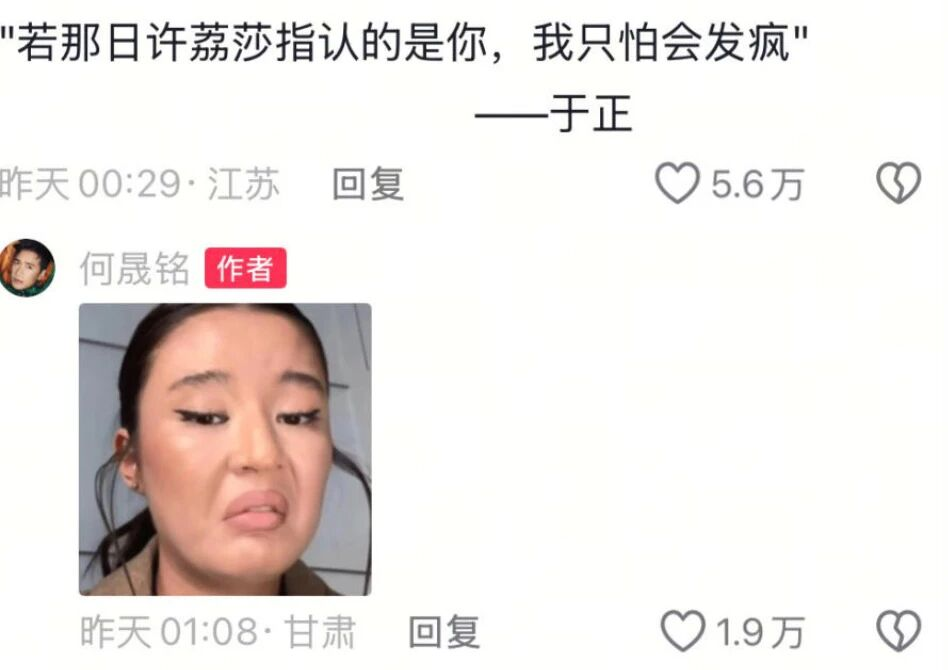The height and width of the screenshot is (670, 948).
Task: Like the comment with 5.6万 likes
Action: pos(677,183)
